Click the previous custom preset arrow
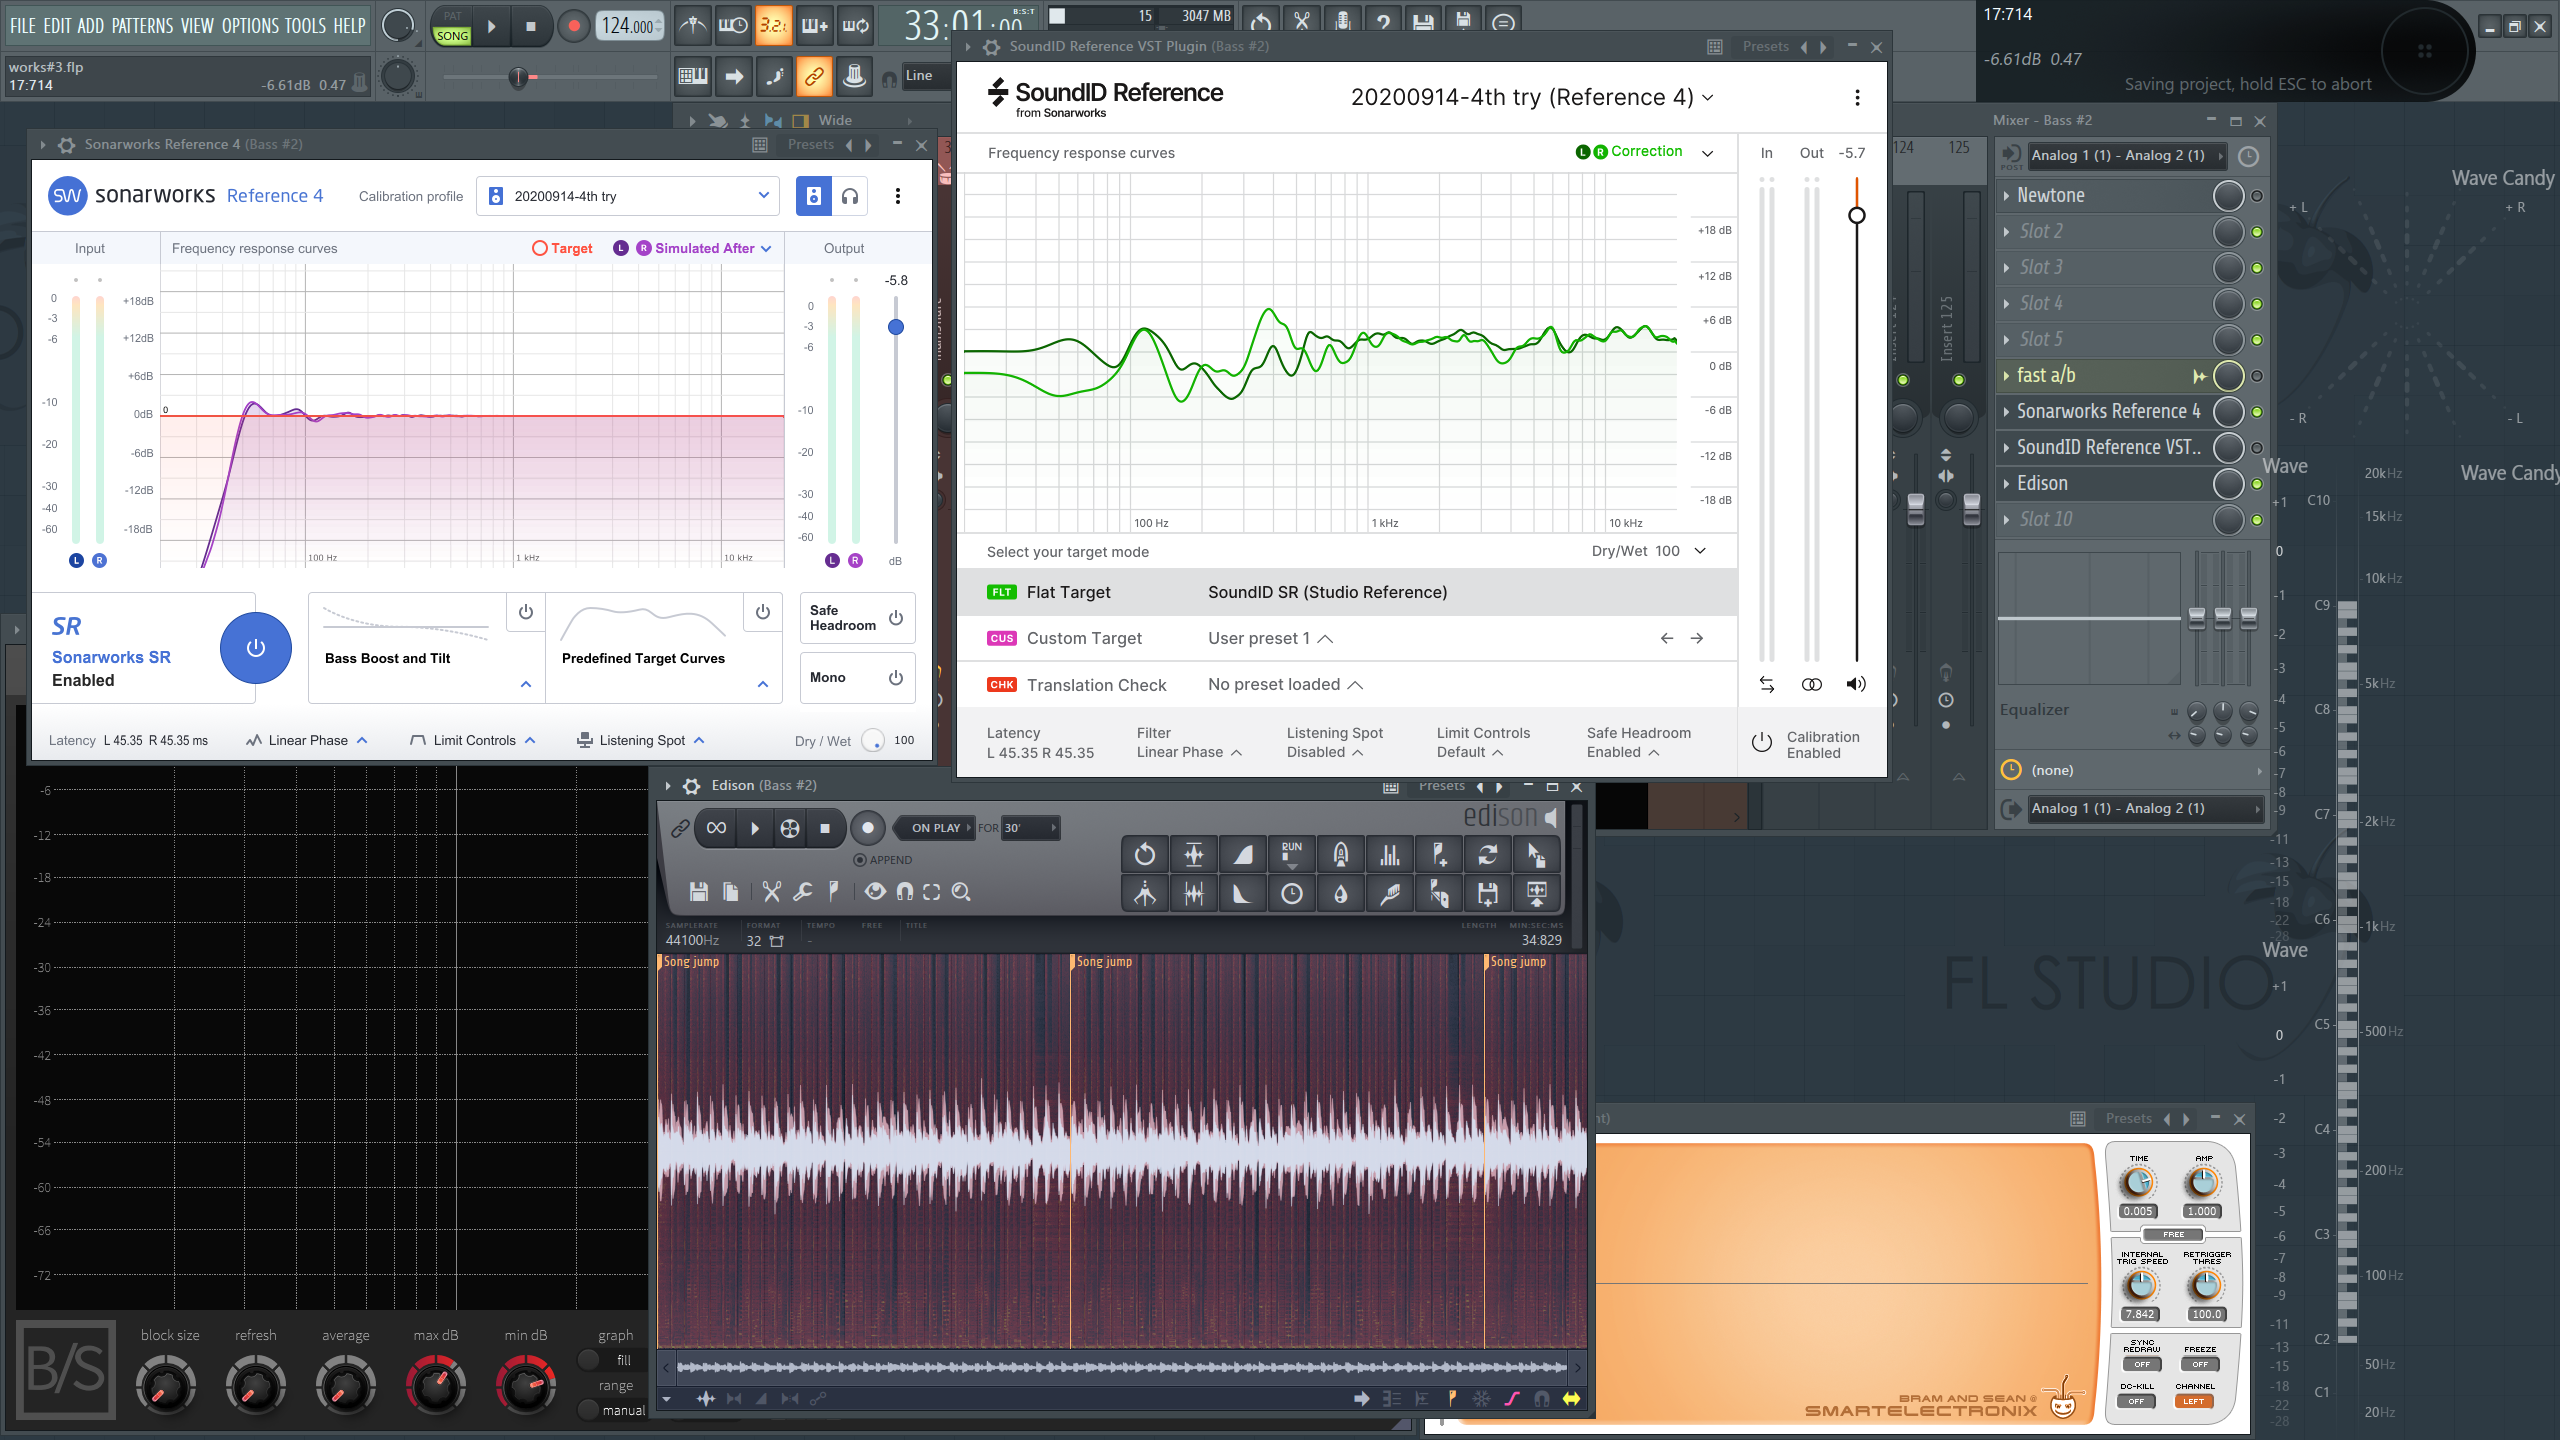The height and width of the screenshot is (1440, 2560). coord(1666,638)
